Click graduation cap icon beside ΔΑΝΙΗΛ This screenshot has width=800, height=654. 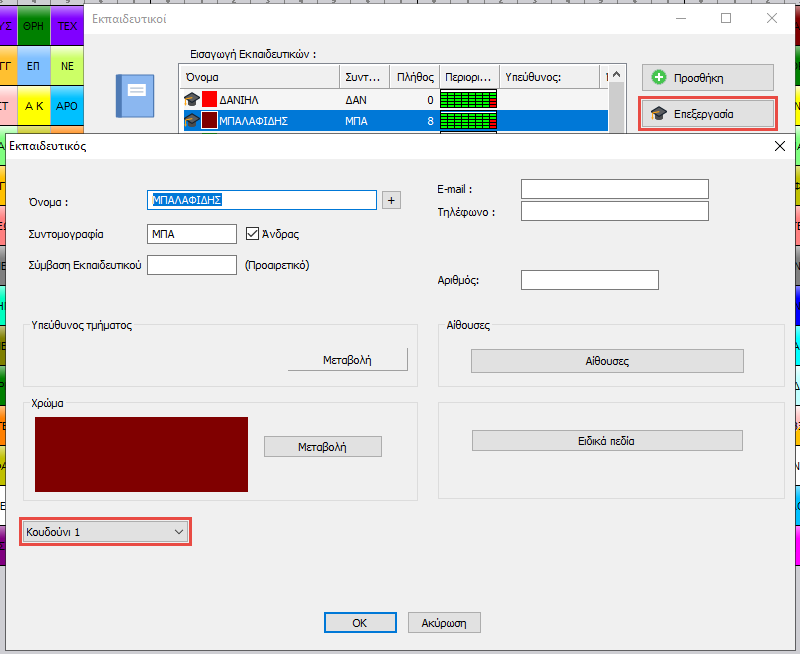tap(191, 99)
